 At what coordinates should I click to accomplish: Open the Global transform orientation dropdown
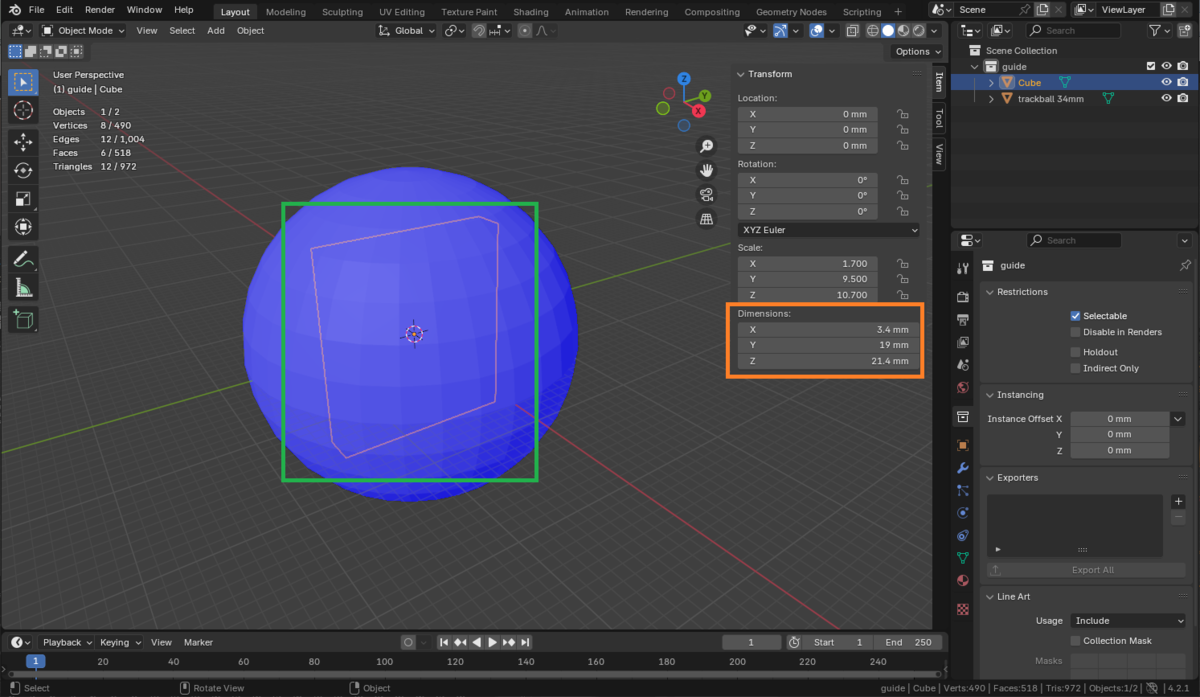click(x=408, y=31)
